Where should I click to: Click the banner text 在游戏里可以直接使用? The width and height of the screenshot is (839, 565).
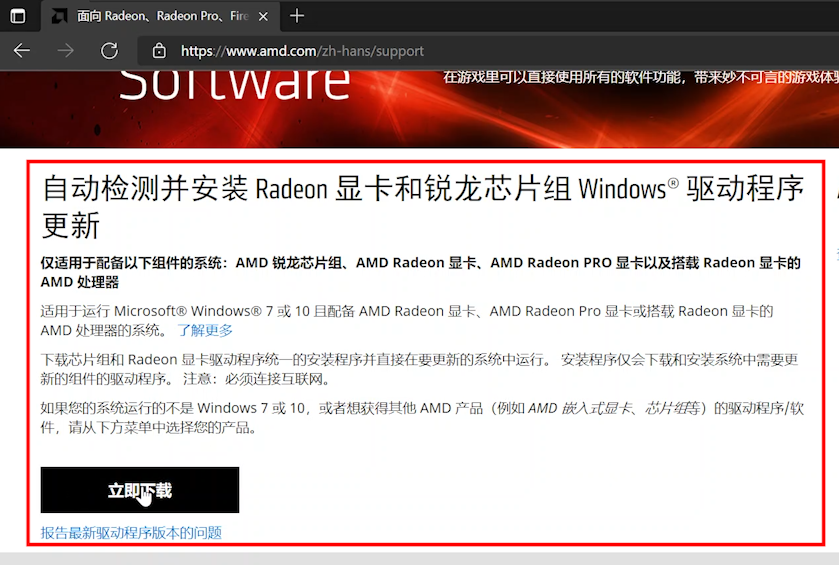tap(640, 77)
